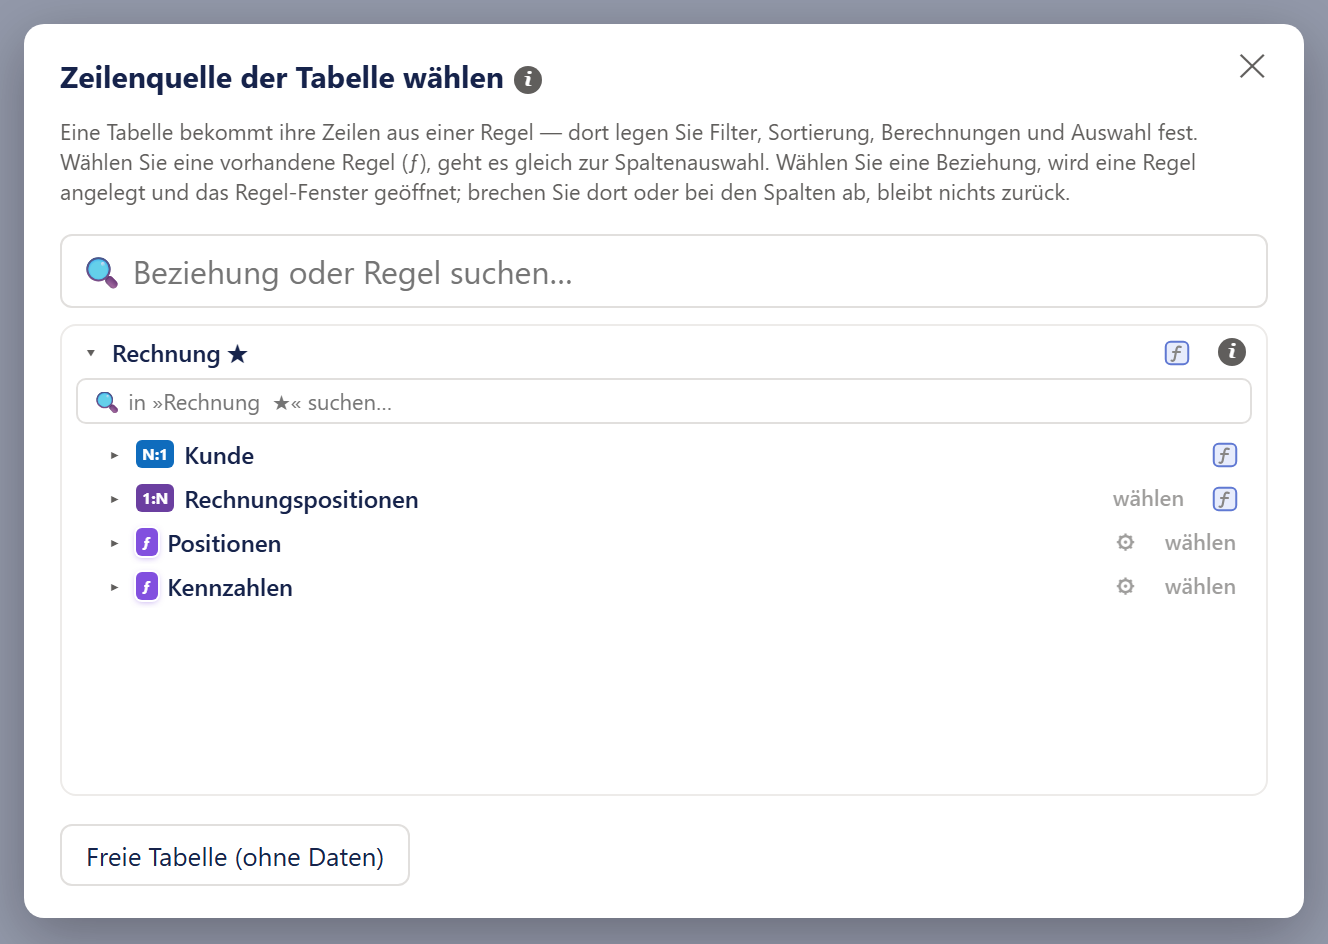Screen dimensions: 1328x944
Task: Collapse the Rechnung ★ tree node
Action: (91, 353)
